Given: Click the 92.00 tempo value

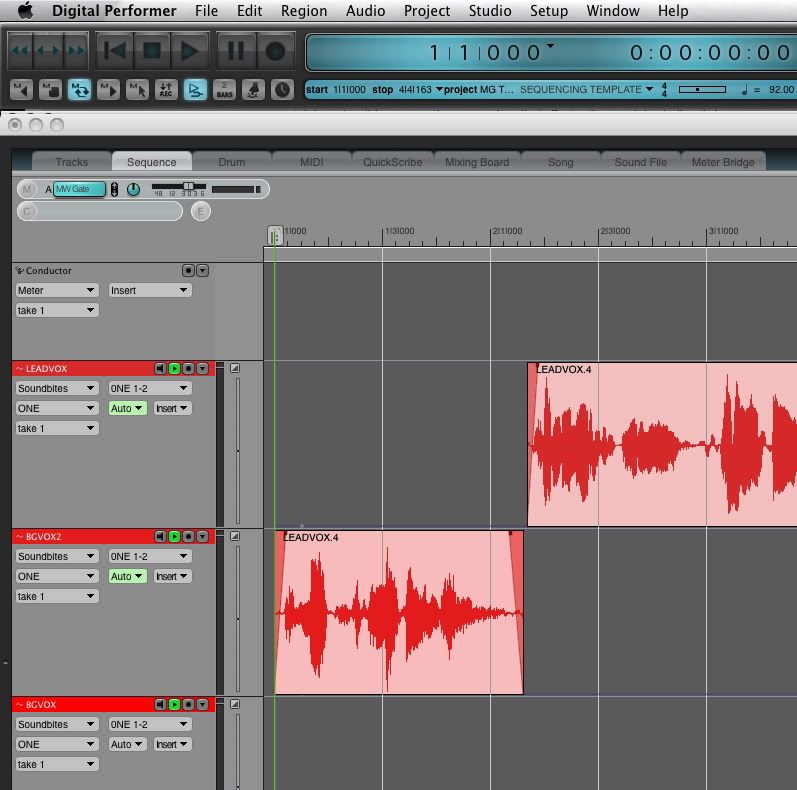Looking at the screenshot, I should pyautogui.click(x=781, y=89).
